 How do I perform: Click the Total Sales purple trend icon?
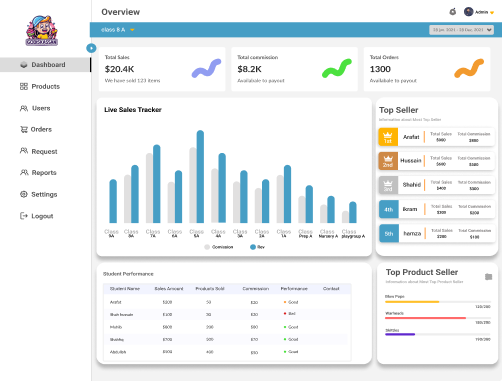click(206, 69)
